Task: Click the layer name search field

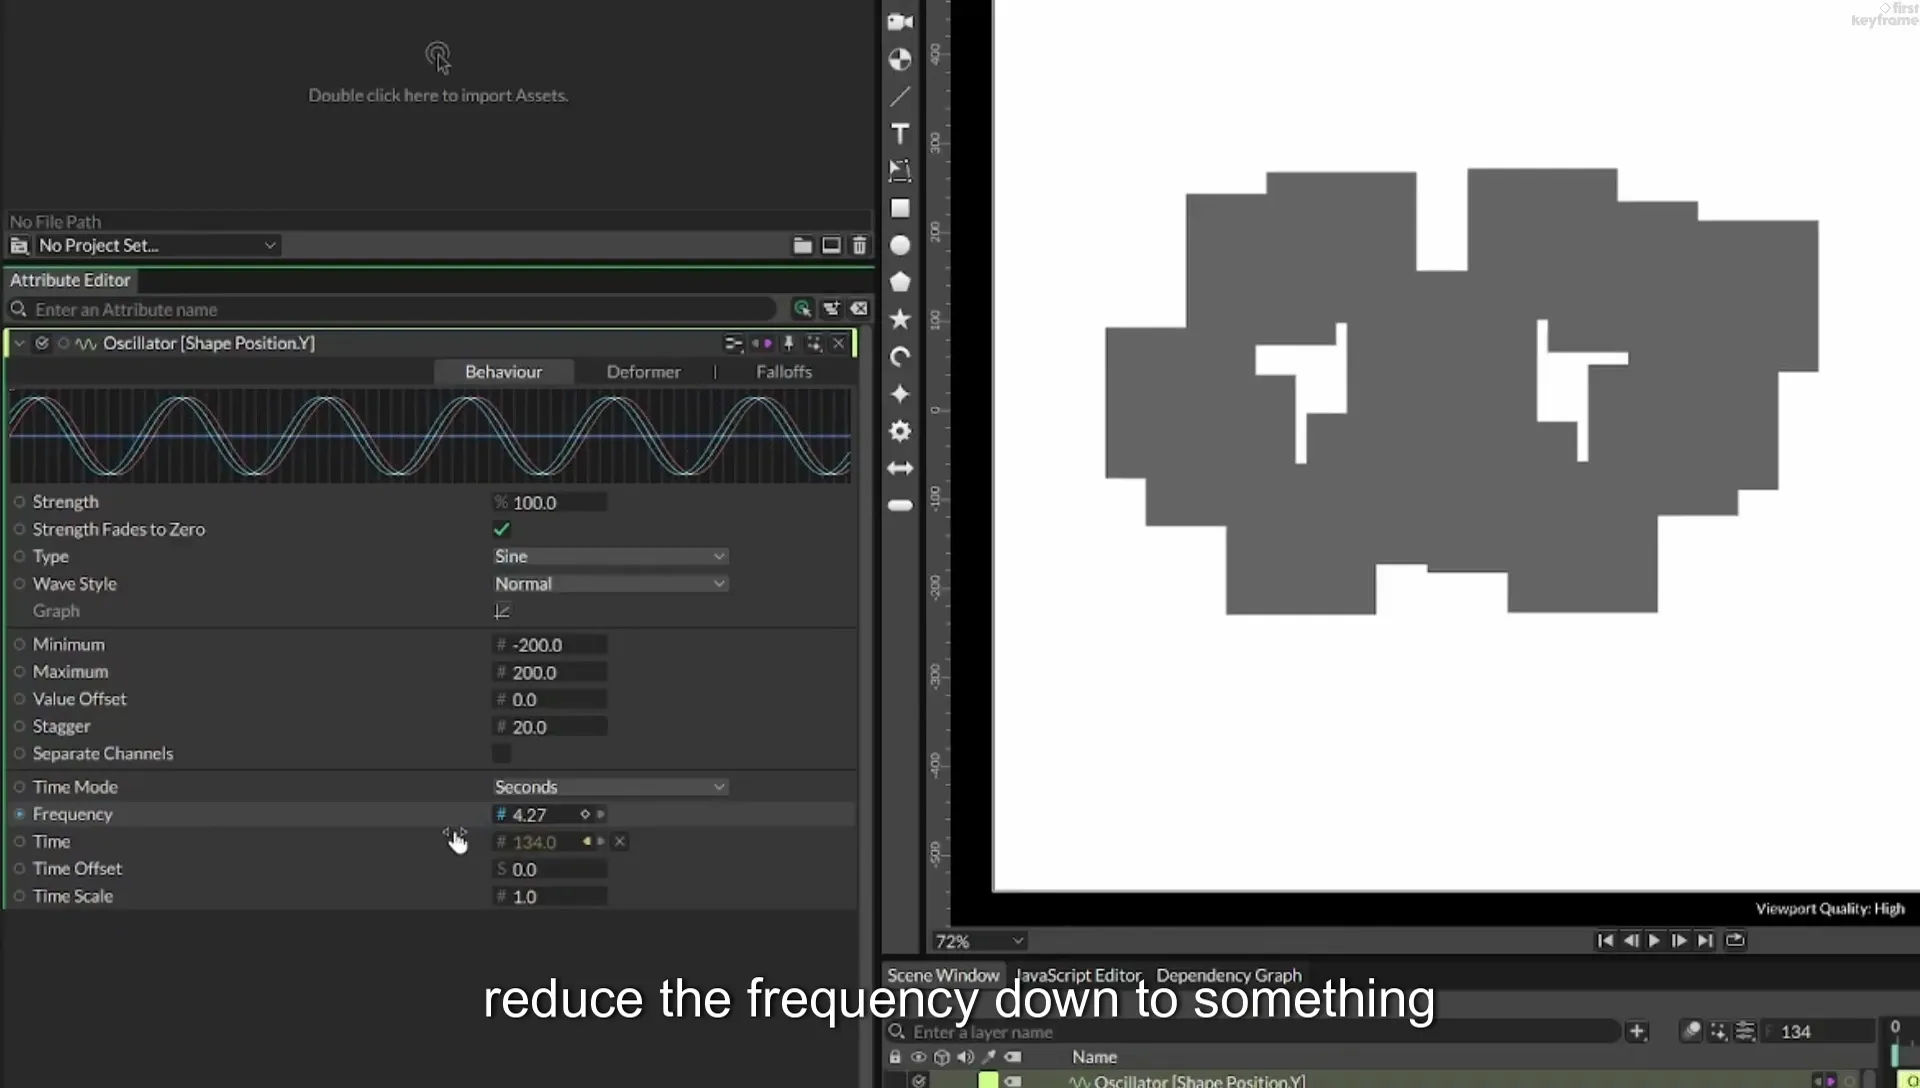Action: [1252, 1032]
